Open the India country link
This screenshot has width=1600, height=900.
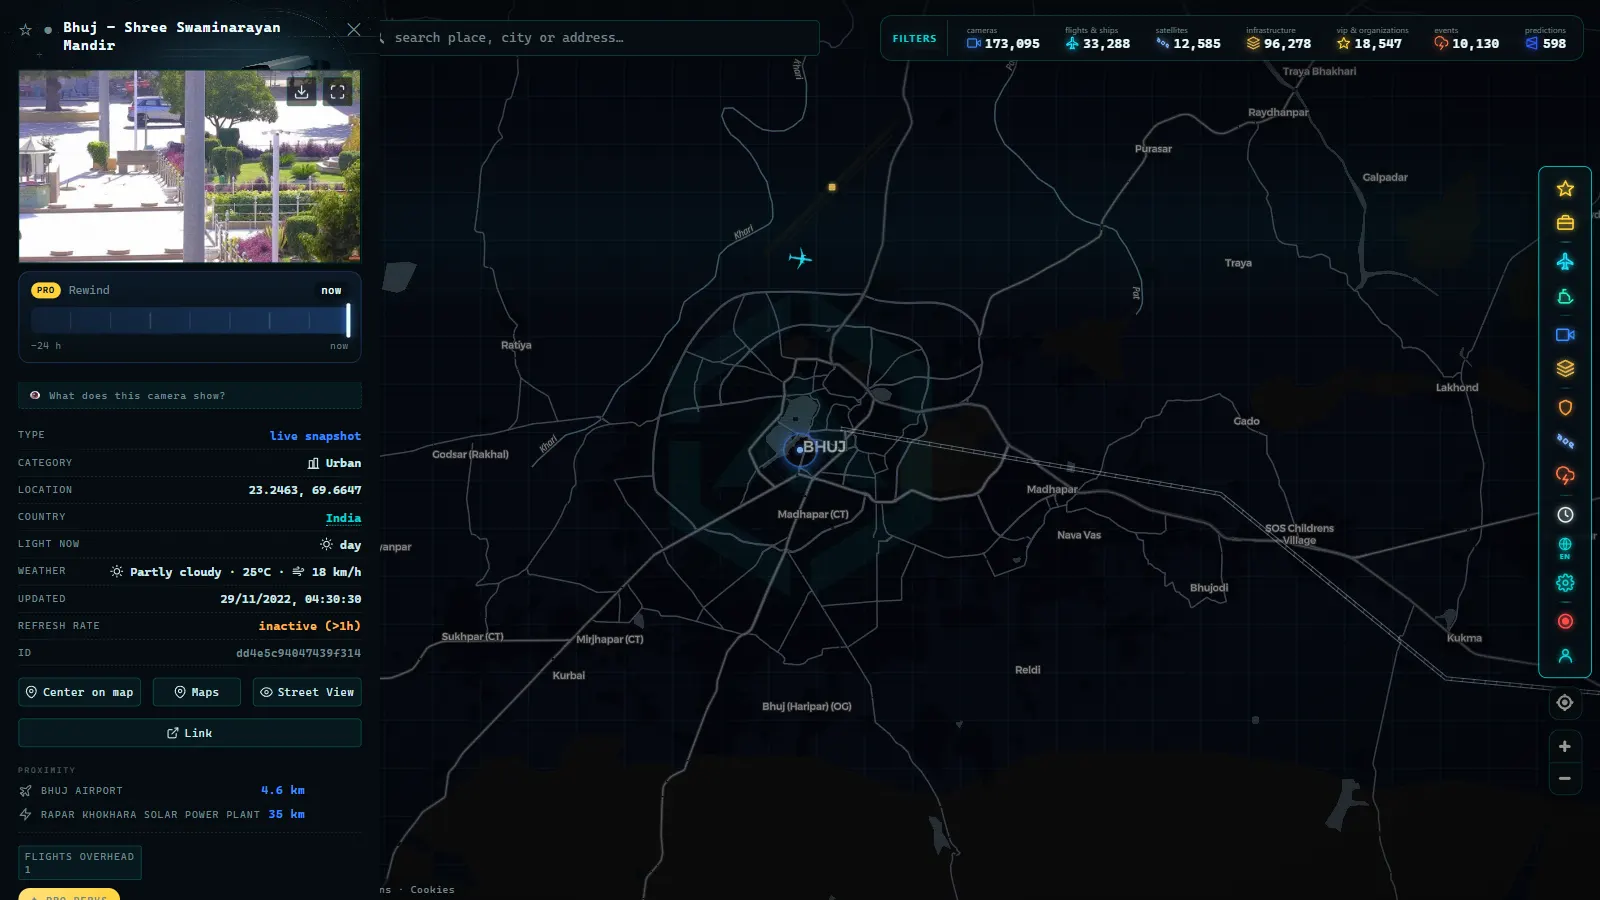tap(343, 518)
